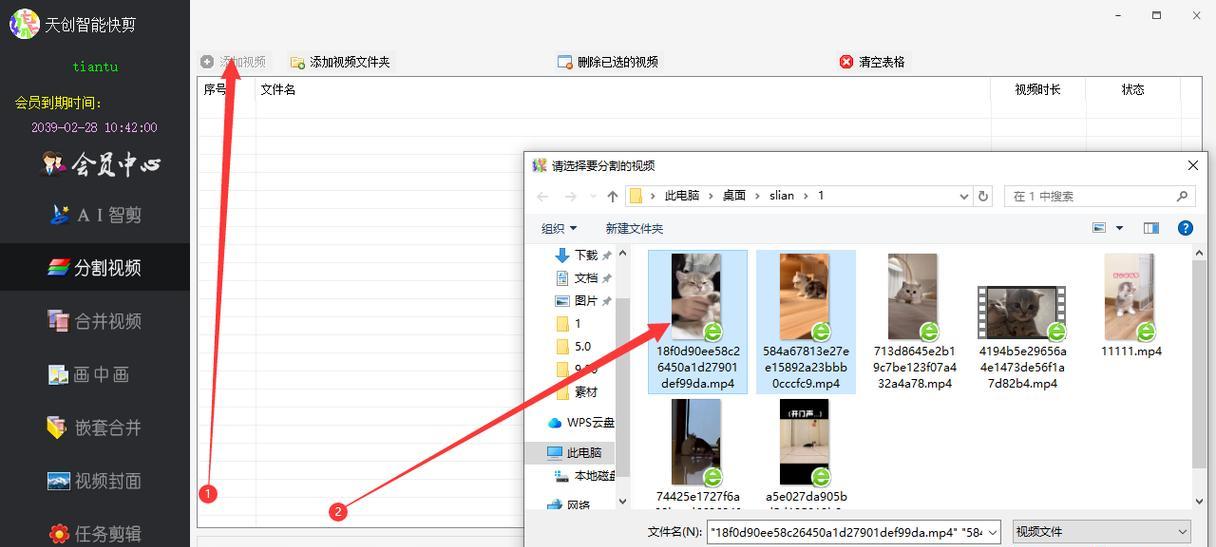This screenshot has width=1216, height=547.
Task: Open the 视频文件 file type dropdown
Action: coord(1103,532)
